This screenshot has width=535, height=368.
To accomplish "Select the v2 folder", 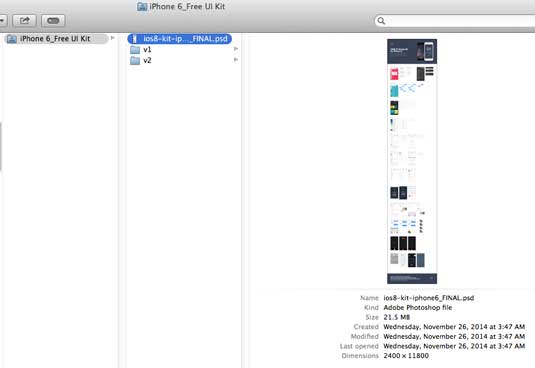I will (x=184, y=60).
